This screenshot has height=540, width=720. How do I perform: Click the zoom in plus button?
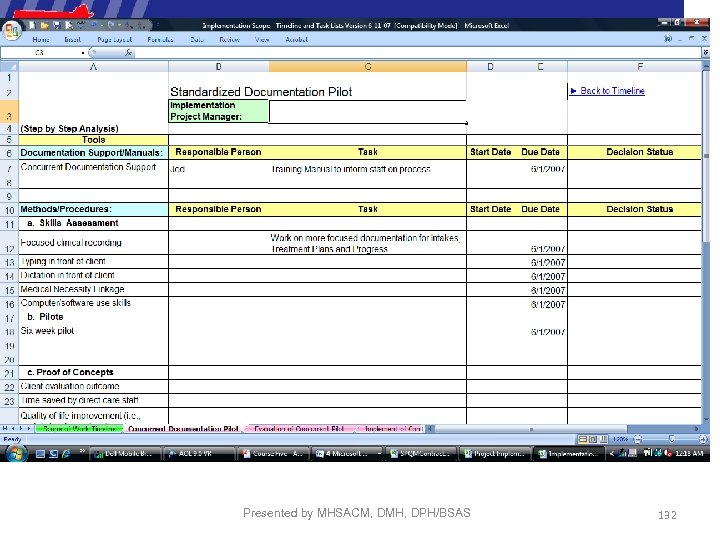coord(703,439)
